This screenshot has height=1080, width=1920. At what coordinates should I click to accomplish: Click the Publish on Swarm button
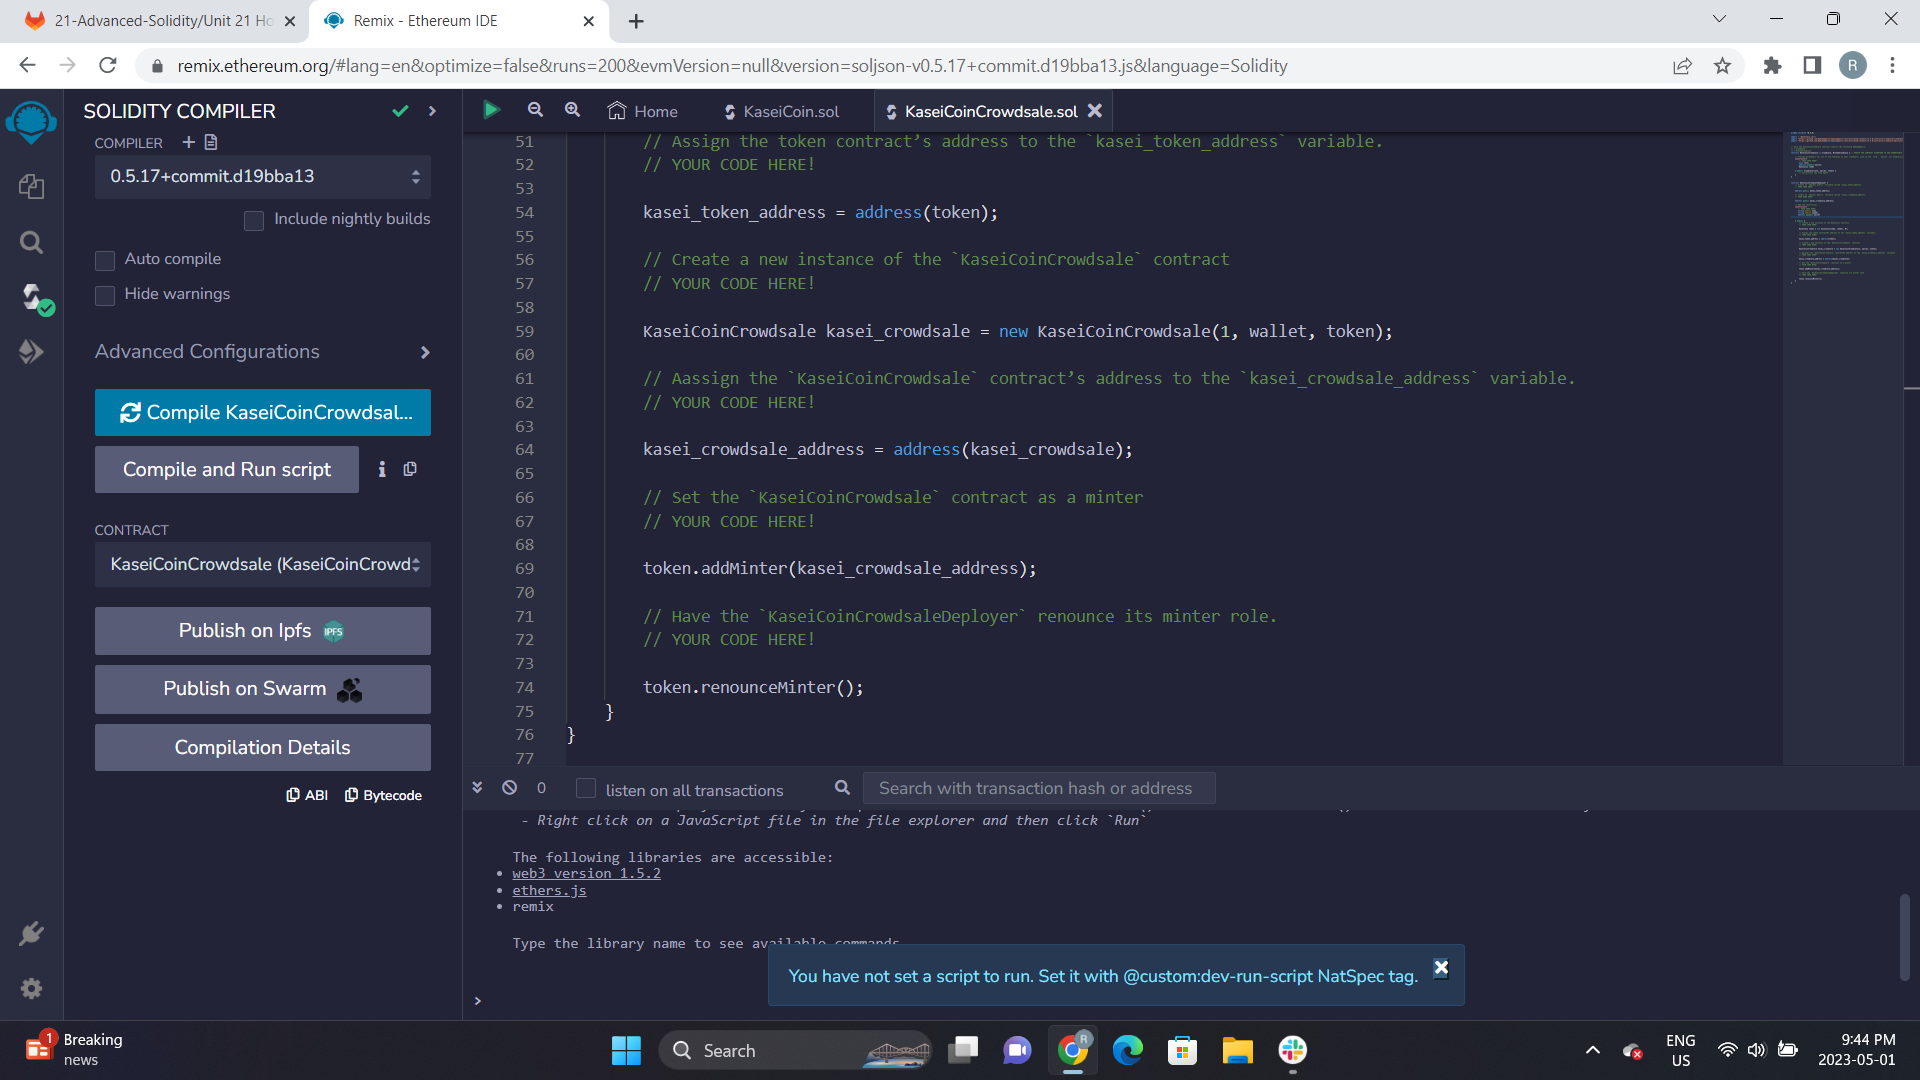tap(262, 689)
